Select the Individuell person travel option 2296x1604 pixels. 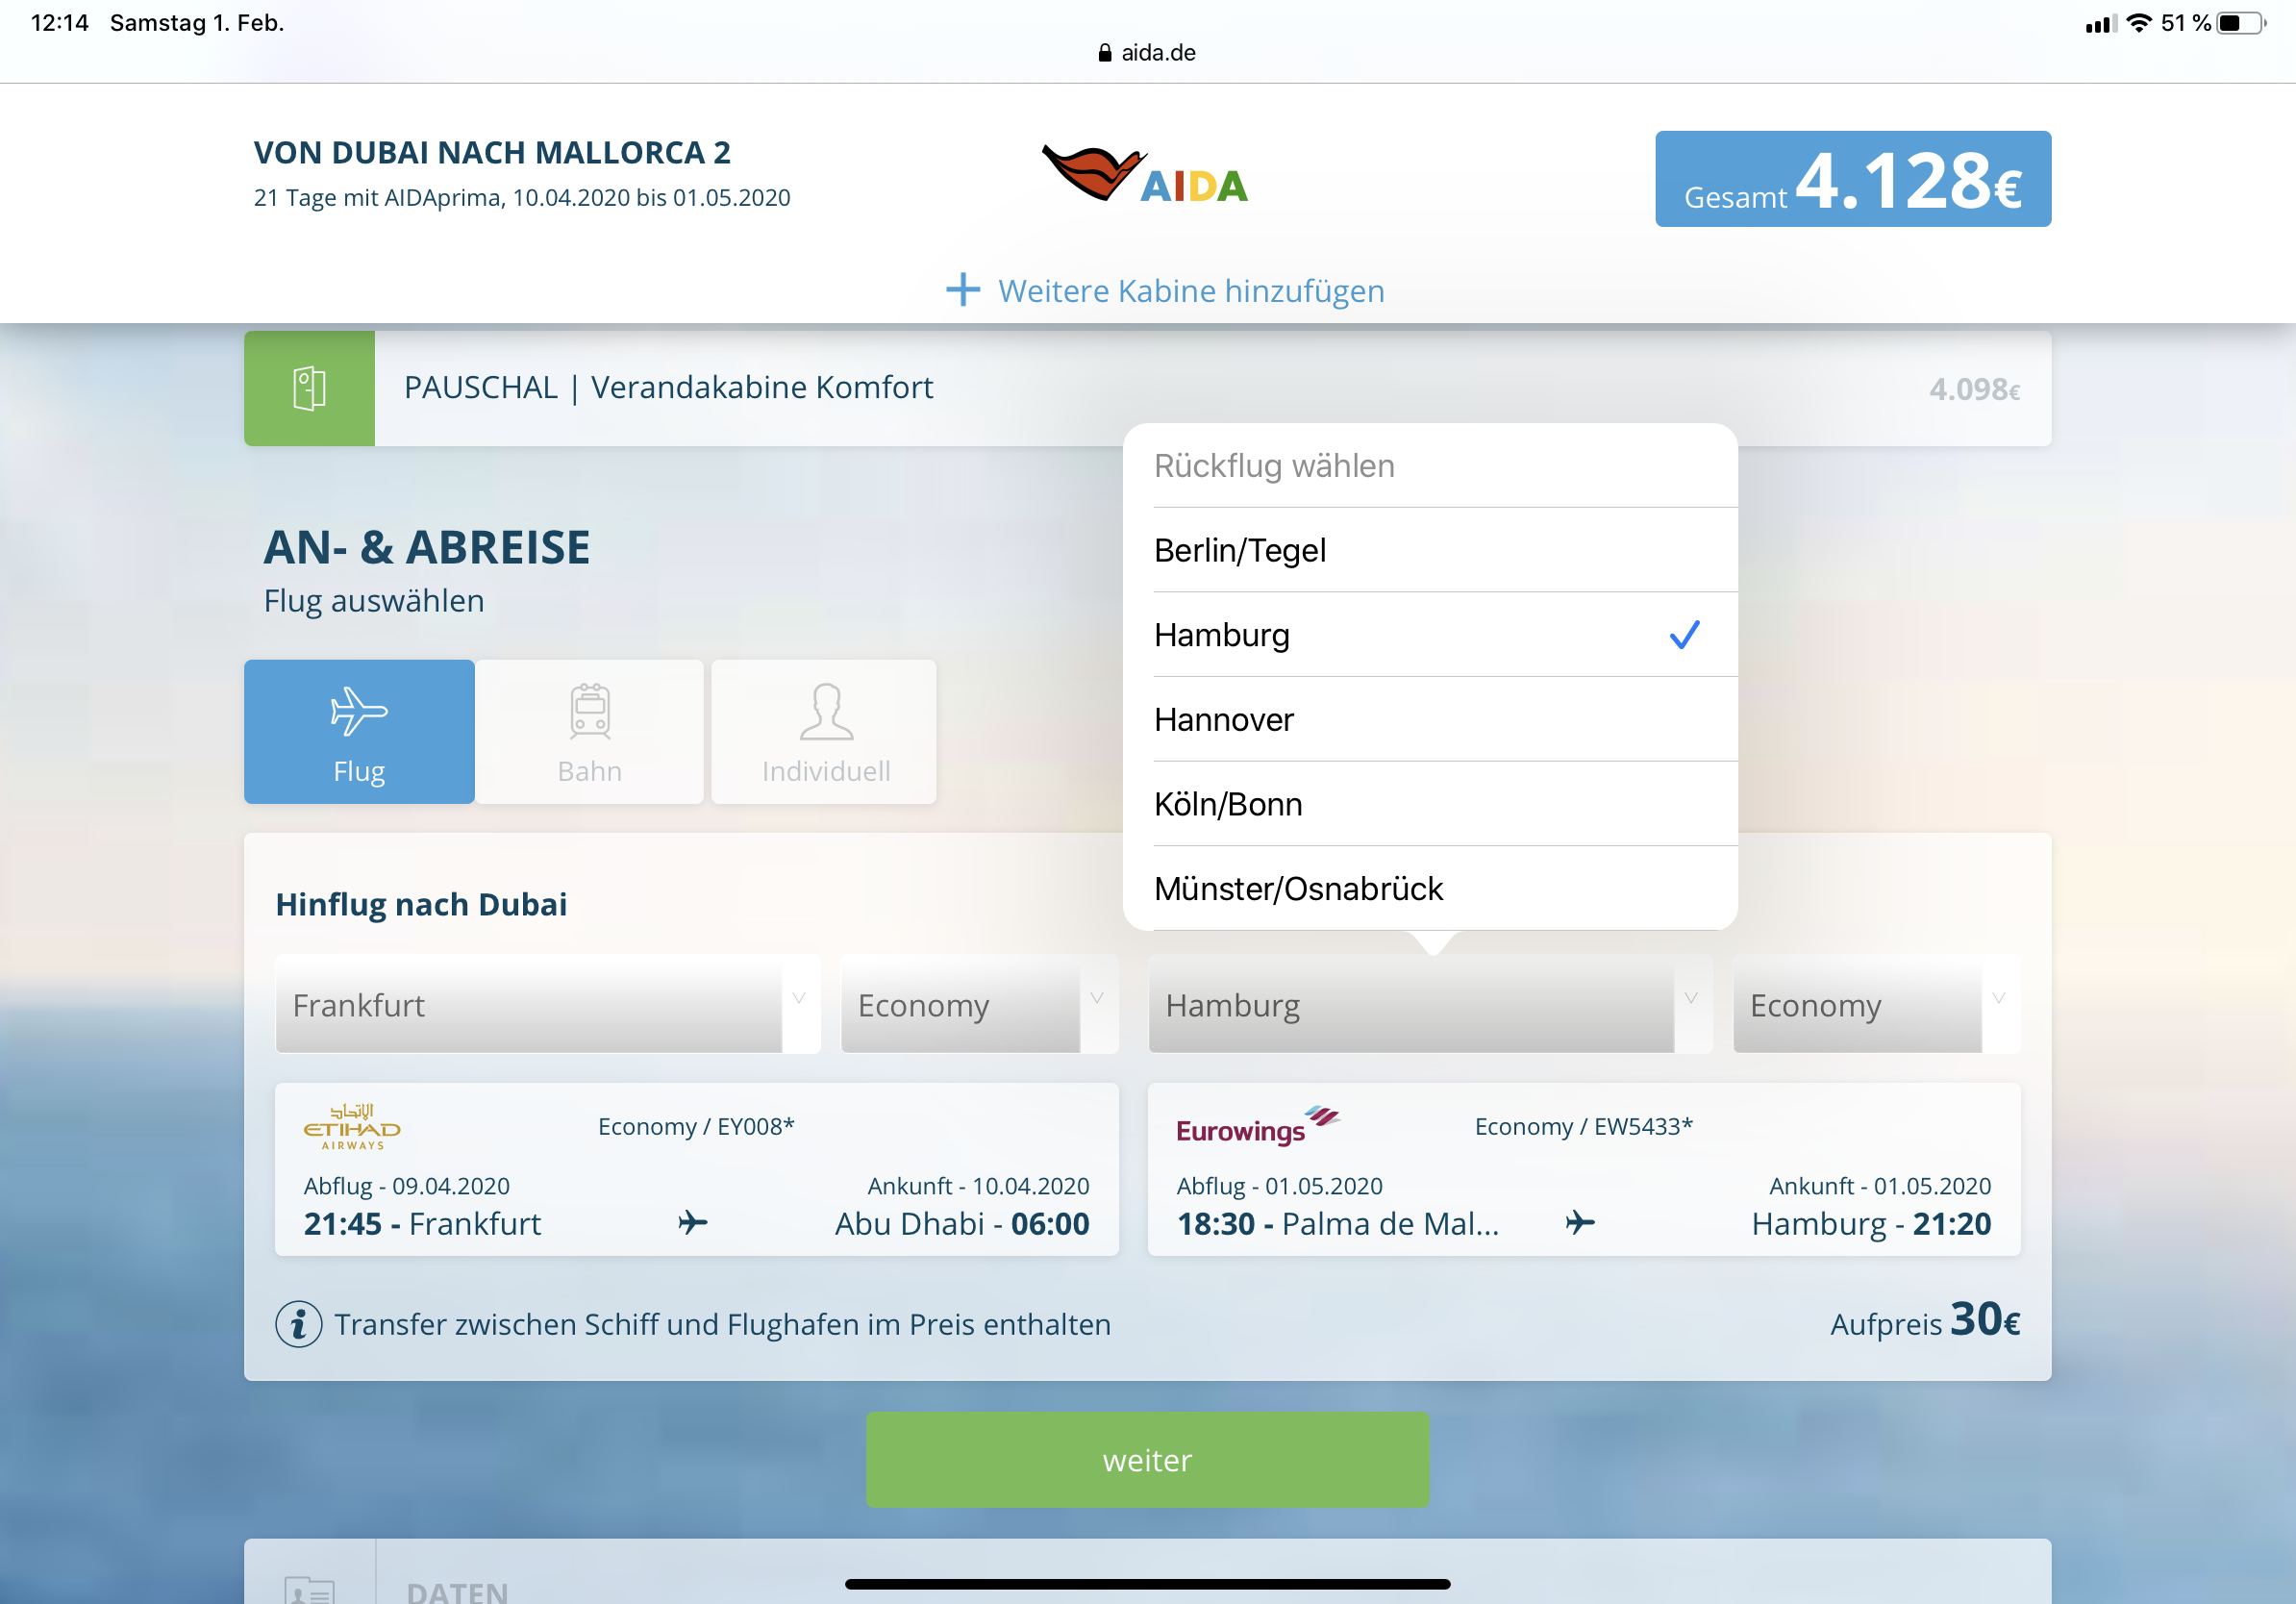pyautogui.click(x=824, y=731)
